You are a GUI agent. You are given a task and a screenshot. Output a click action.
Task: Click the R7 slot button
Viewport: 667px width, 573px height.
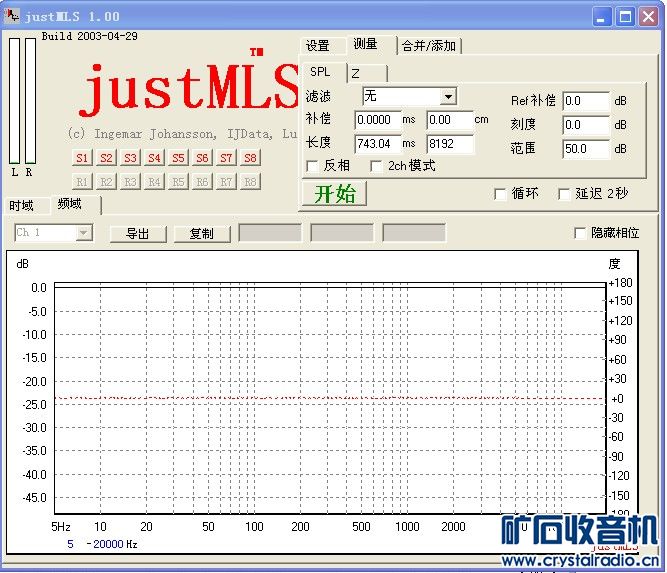[226, 182]
